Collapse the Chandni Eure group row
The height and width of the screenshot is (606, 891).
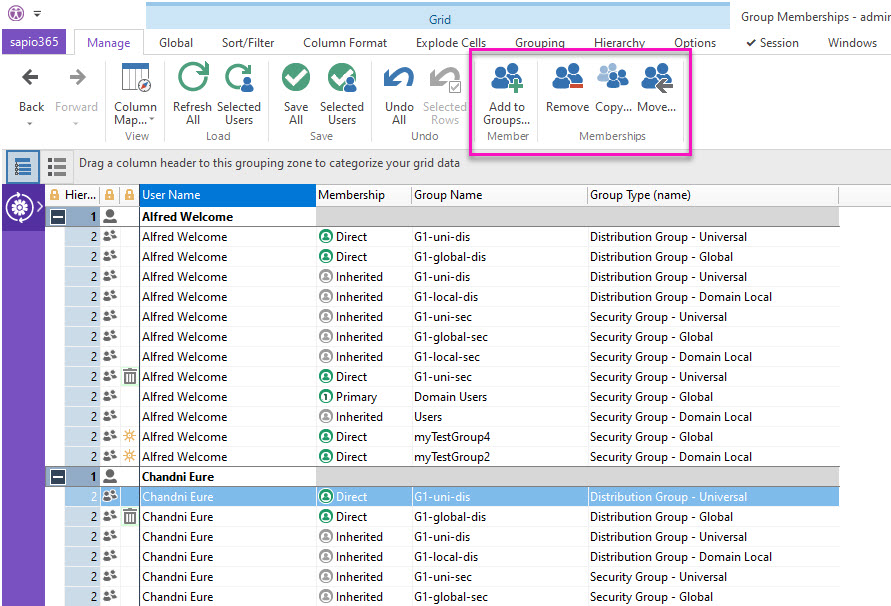(x=58, y=476)
